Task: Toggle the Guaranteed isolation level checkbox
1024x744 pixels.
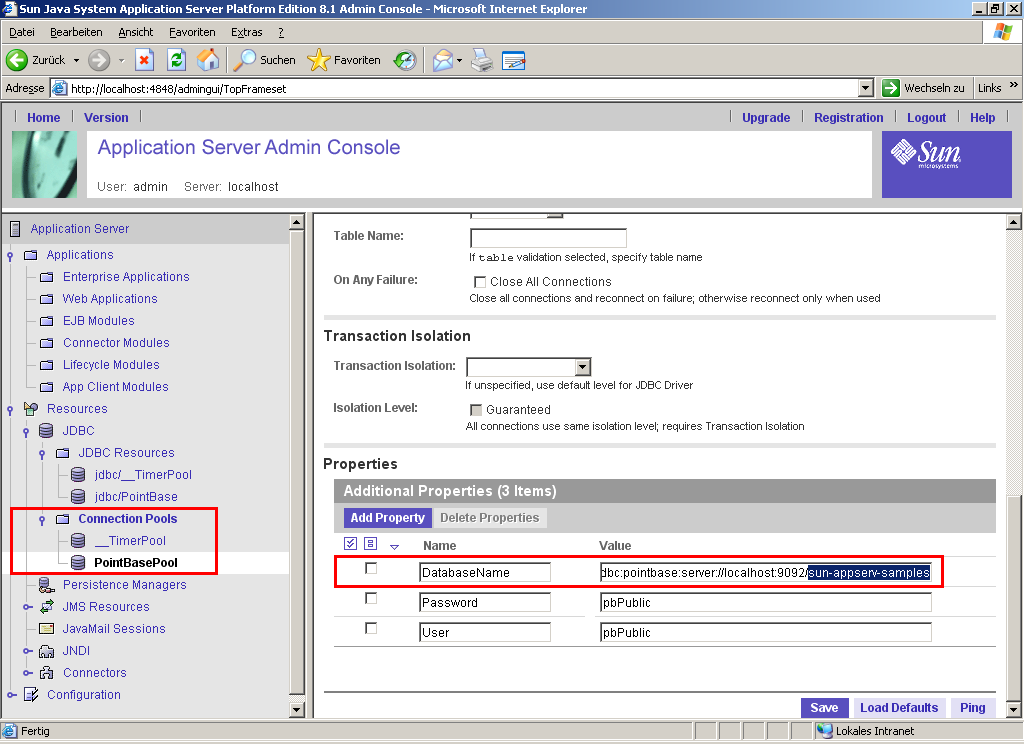Action: point(476,410)
